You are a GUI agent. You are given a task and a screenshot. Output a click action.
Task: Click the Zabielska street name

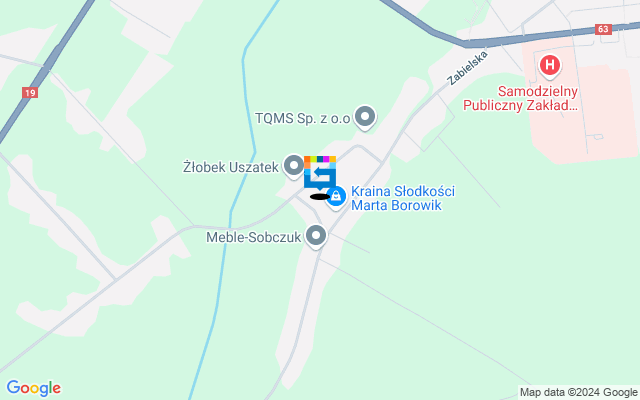point(467,68)
